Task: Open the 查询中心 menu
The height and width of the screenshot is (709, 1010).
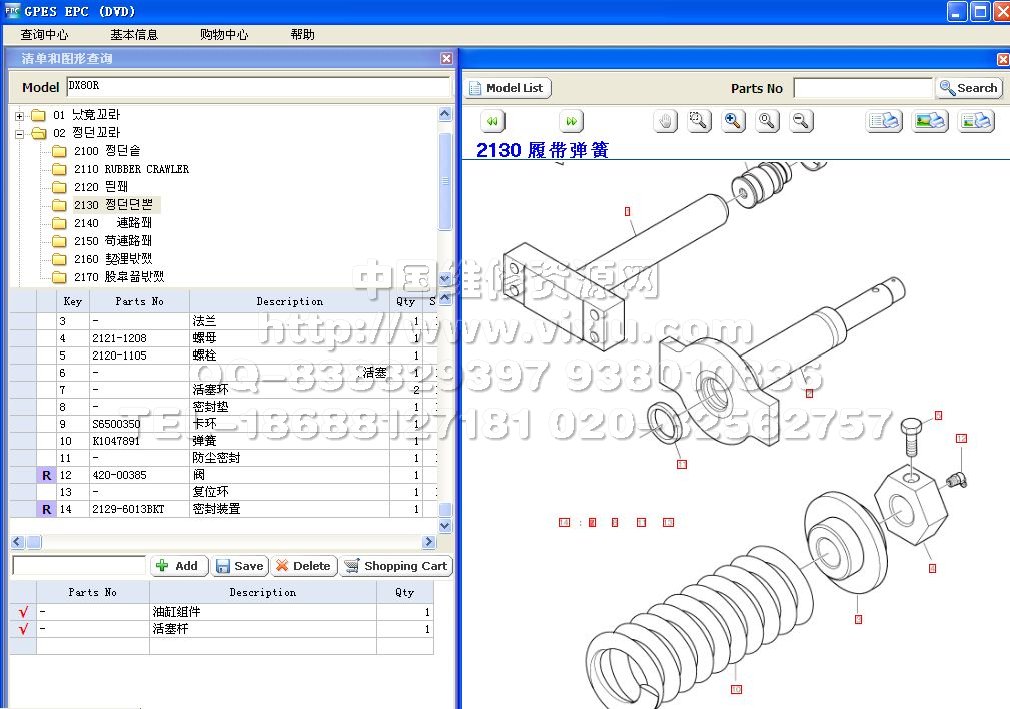Action: coord(44,34)
